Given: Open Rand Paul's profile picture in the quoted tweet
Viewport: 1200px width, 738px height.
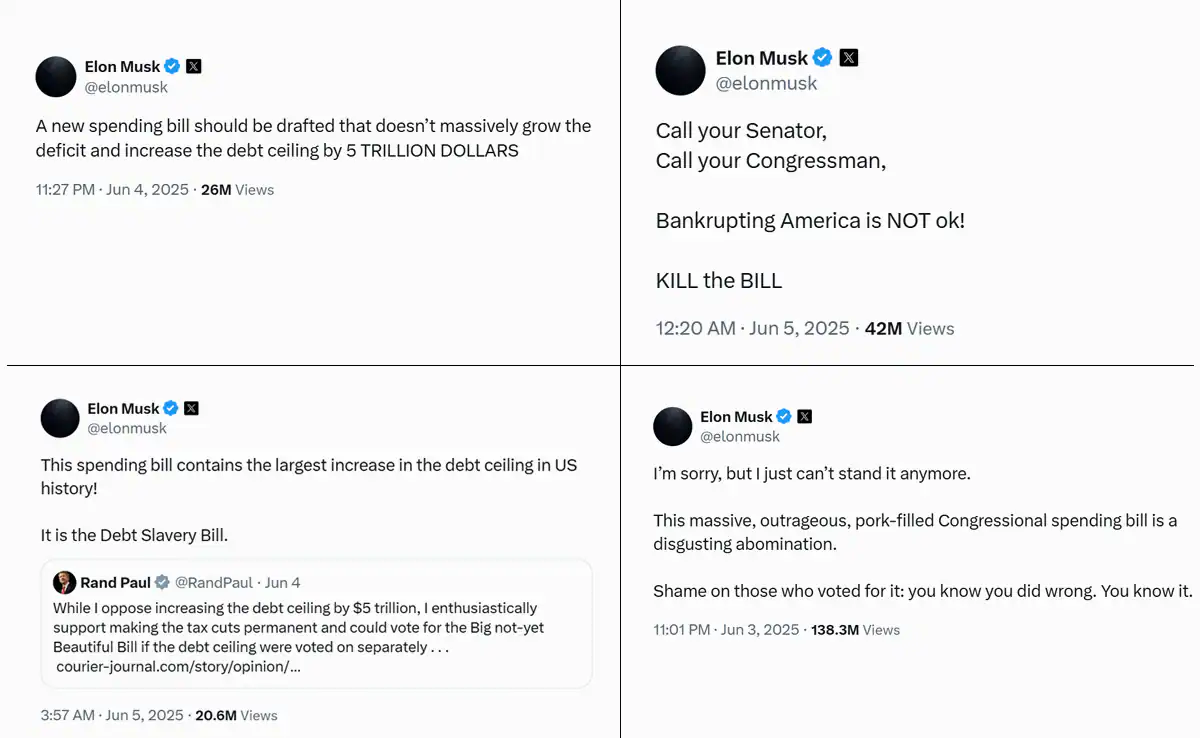Looking at the screenshot, I should pos(65,583).
